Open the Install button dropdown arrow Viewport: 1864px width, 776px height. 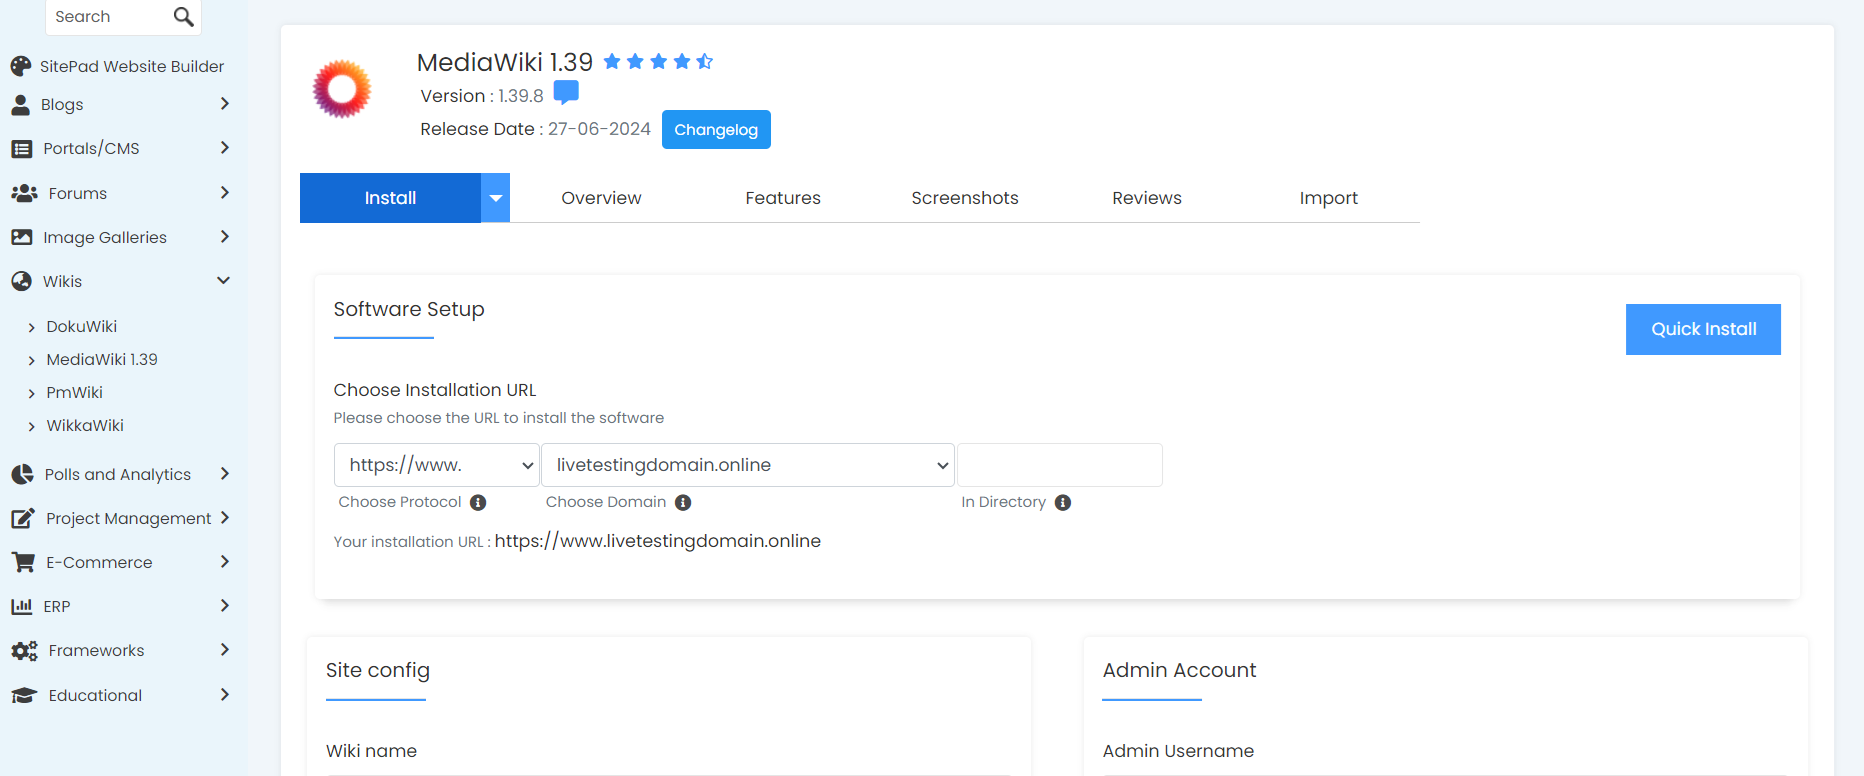click(495, 198)
